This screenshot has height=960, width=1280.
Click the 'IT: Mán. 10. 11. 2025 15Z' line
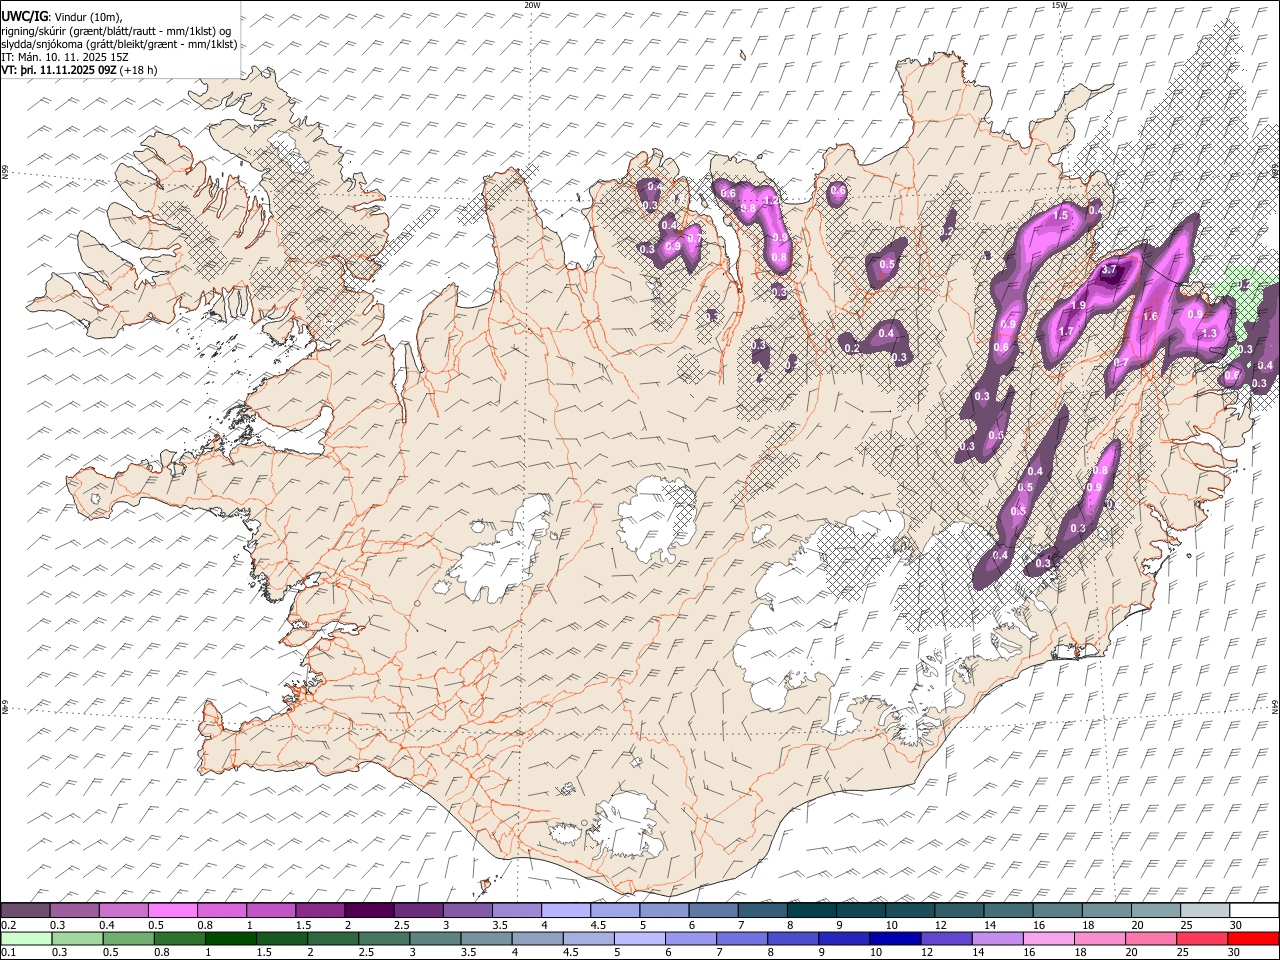pos(65,57)
